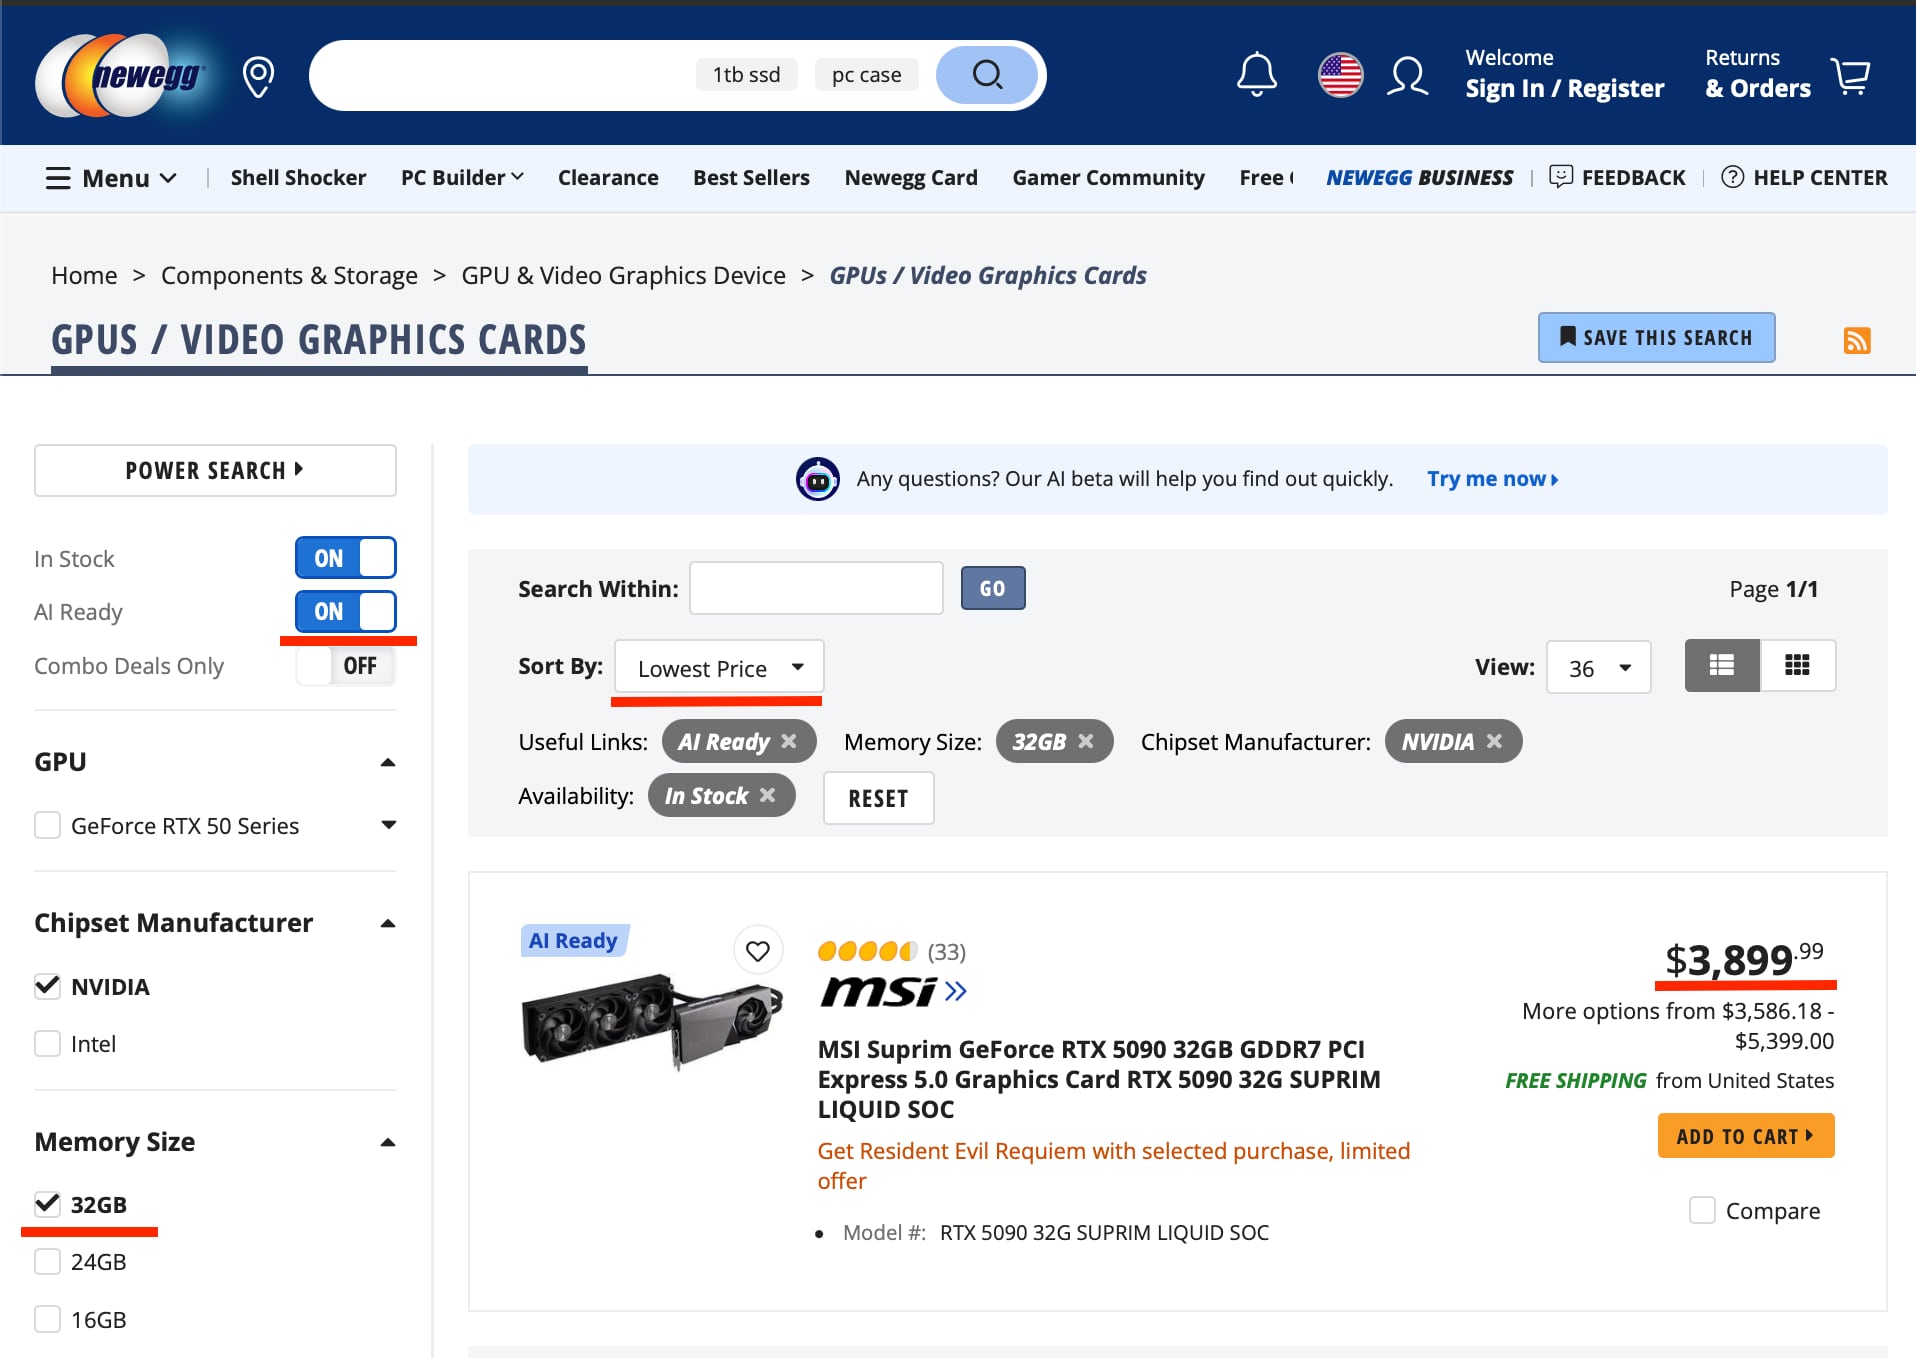
Task: Click the Add to Cart button
Action: coord(1745,1136)
